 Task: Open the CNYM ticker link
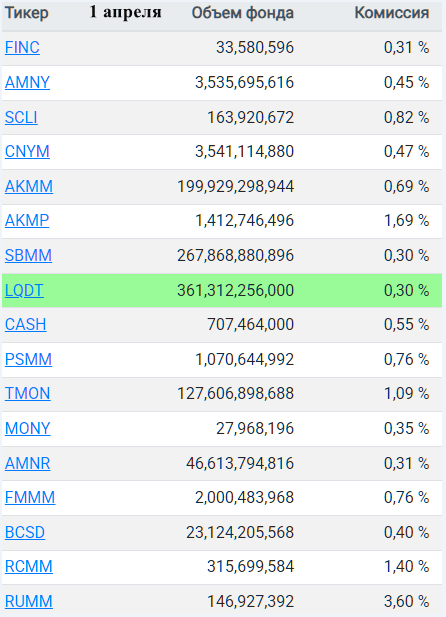point(27,151)
